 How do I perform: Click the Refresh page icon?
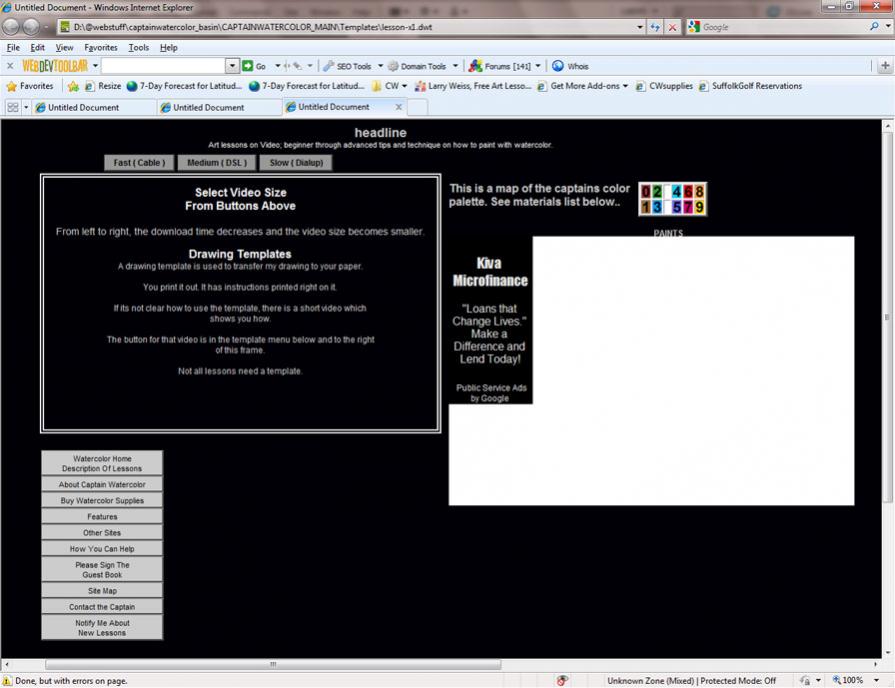pos(655,27)
